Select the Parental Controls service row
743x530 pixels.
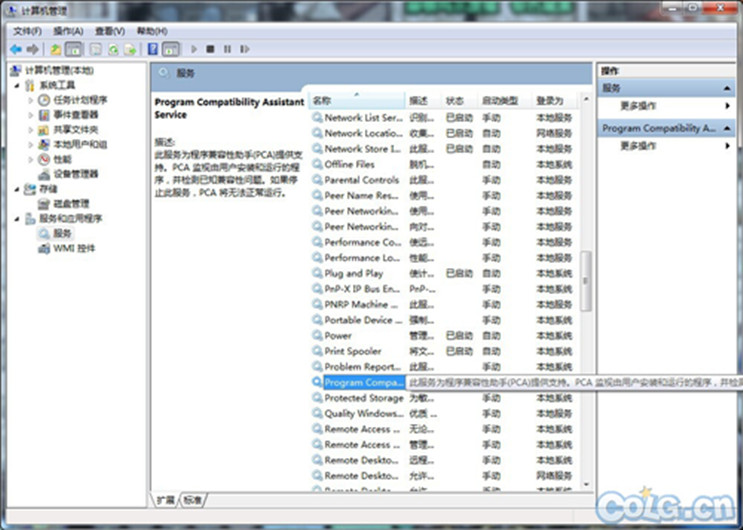[x=442, y=180]
